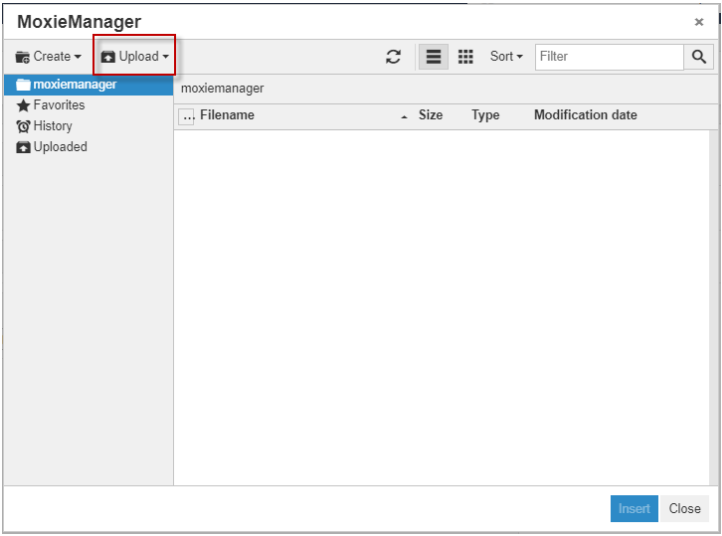Open Favorites in the sidebar

pos(51,105)
